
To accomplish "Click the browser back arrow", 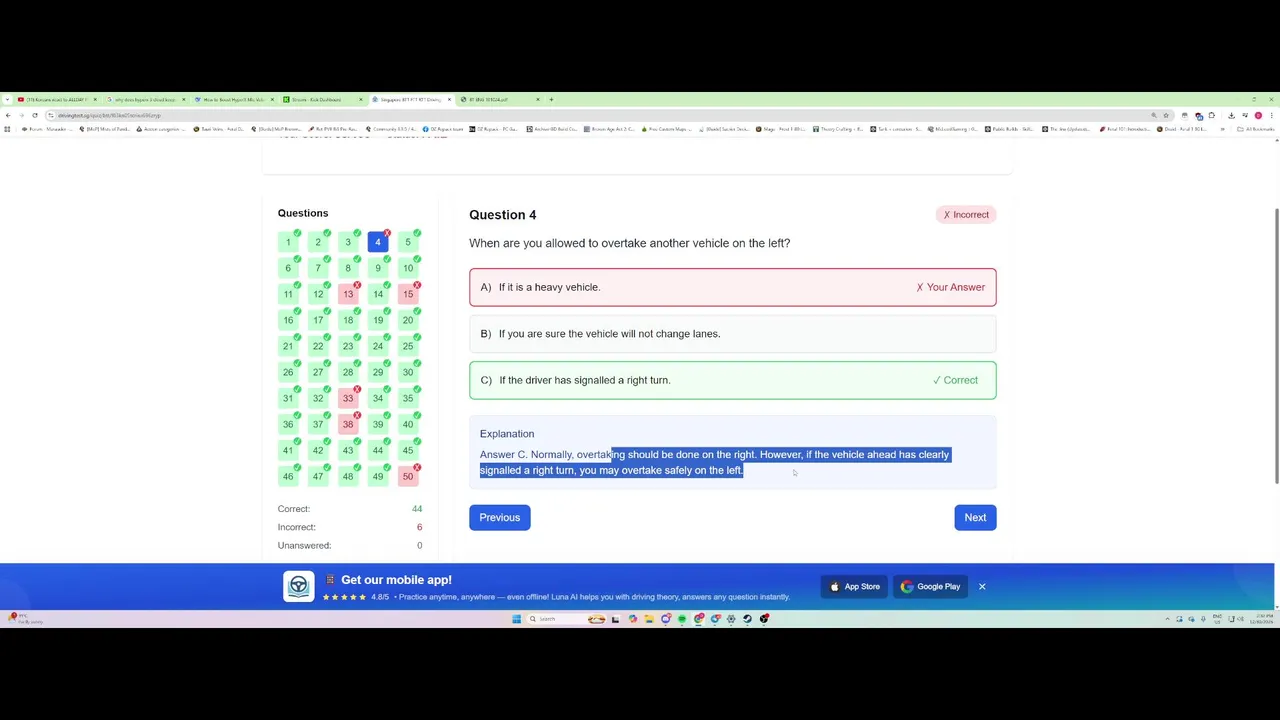I will pos(7,115).
